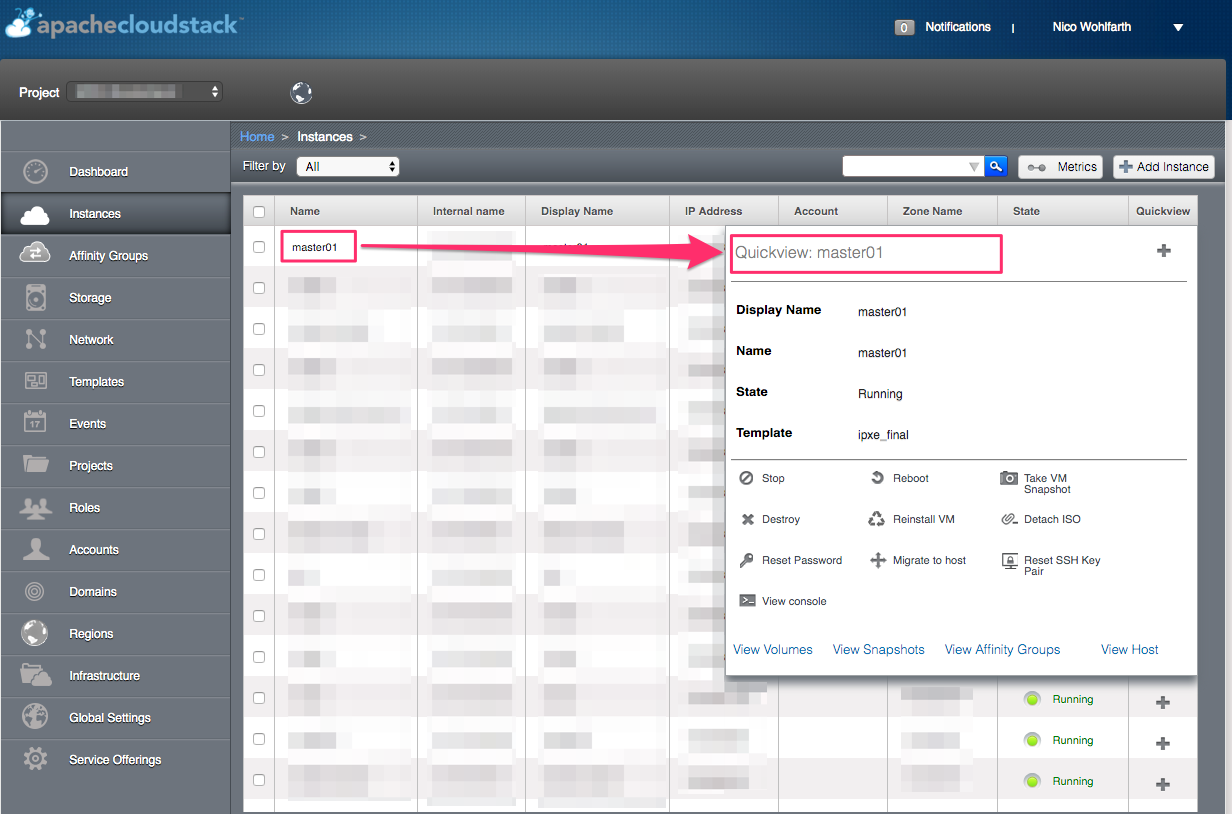The height and width of the screenshot is (814, 1232).
Task: Open the Network sidebar icon
Action: [35, 340]
